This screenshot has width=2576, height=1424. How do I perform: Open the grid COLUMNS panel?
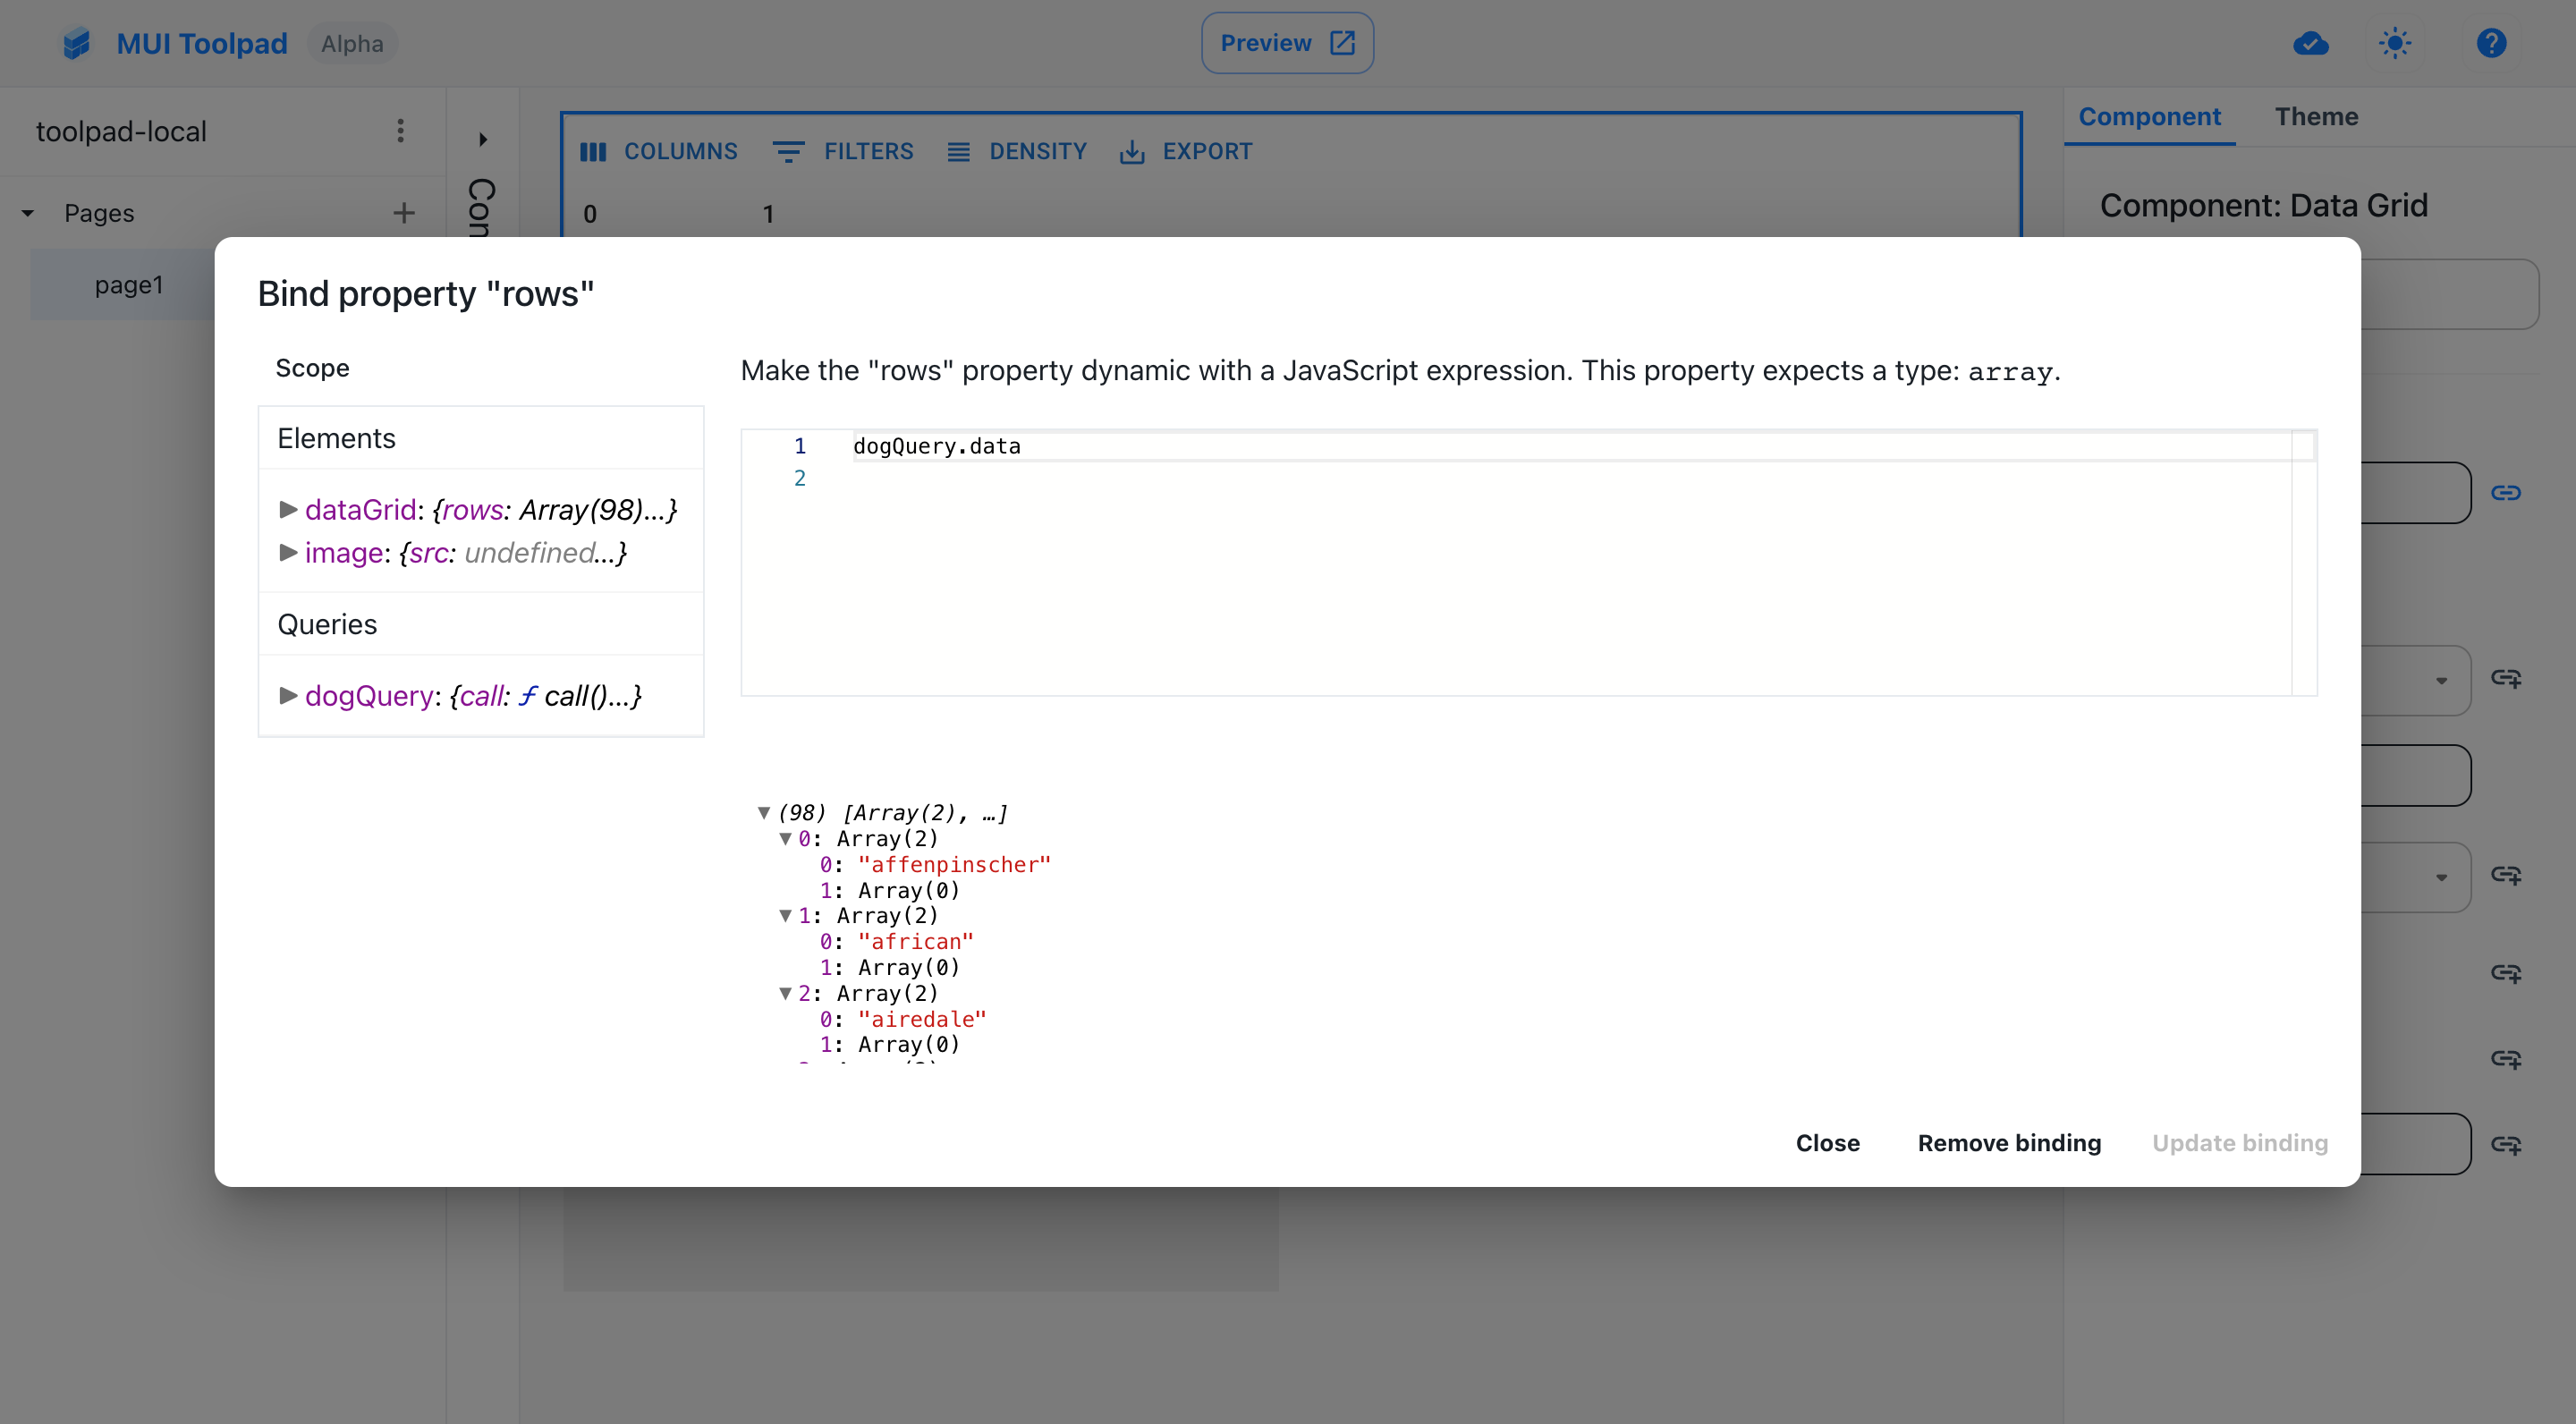point(659,151)
